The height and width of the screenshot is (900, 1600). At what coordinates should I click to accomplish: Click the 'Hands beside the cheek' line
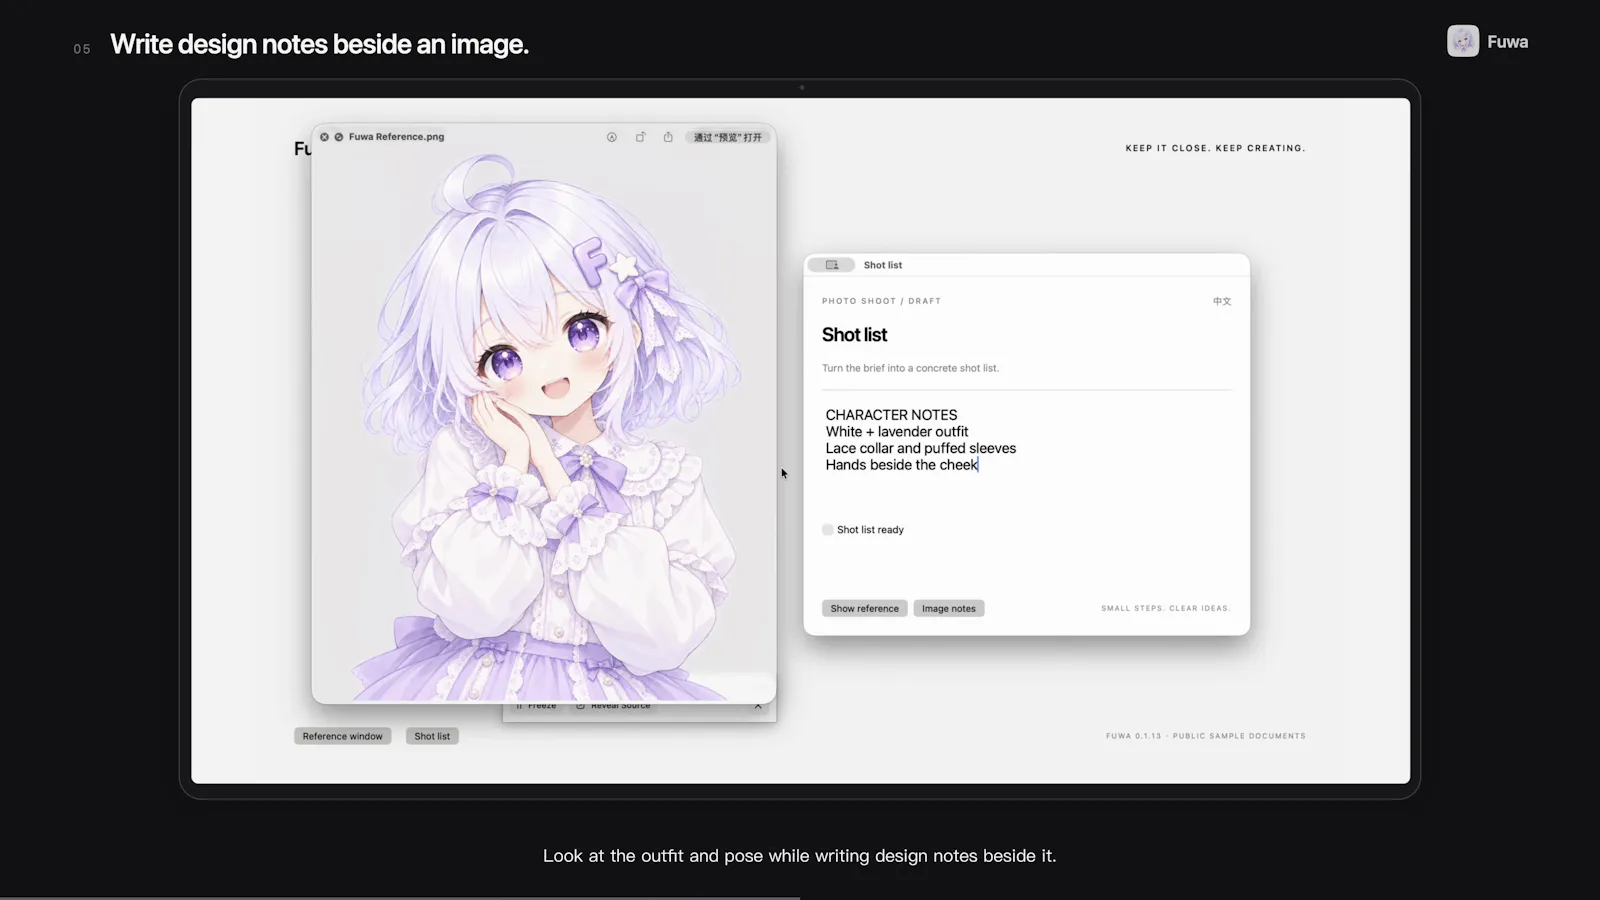(901, 465)
